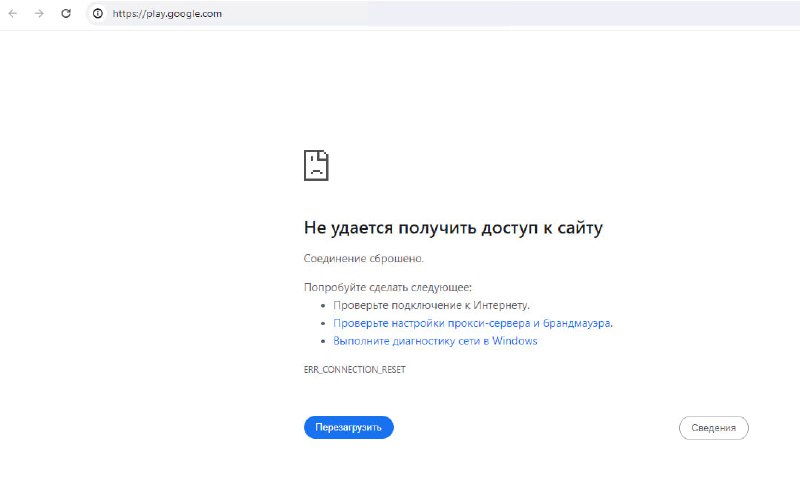Image resolution: width=800 pixels, height=478 pixels.
Task: Run the Windows network diagnostics link
Action: 435,341
